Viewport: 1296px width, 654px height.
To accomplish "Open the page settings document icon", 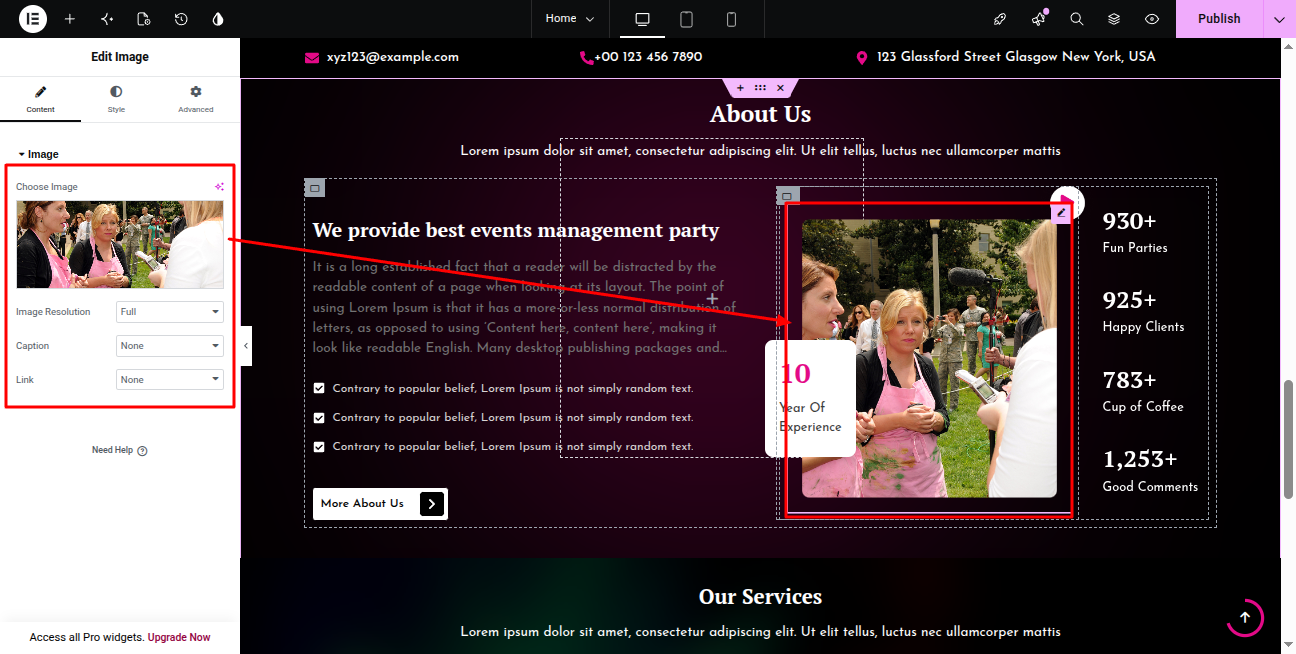I will tap(143, 19).
